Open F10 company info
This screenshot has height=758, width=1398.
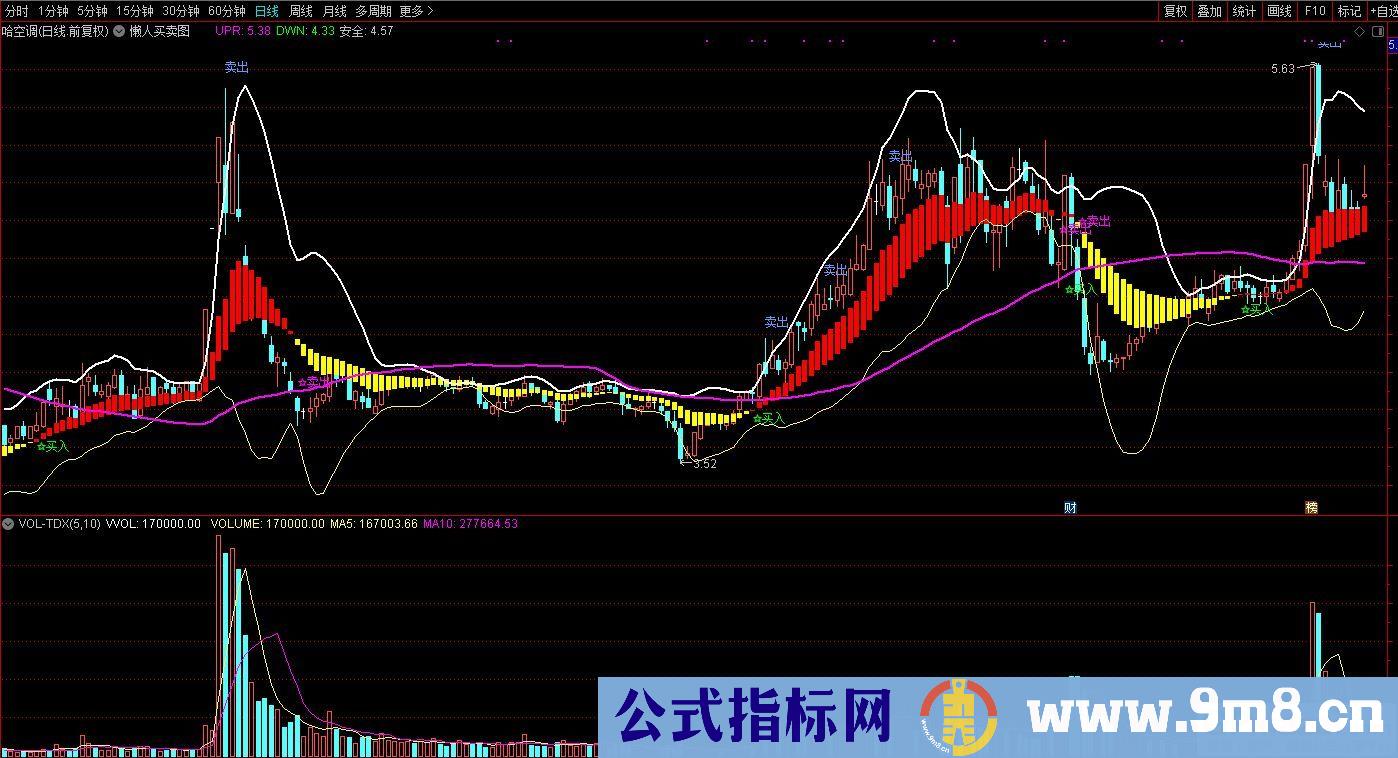pyautogui.click(x=1314, y=11)
